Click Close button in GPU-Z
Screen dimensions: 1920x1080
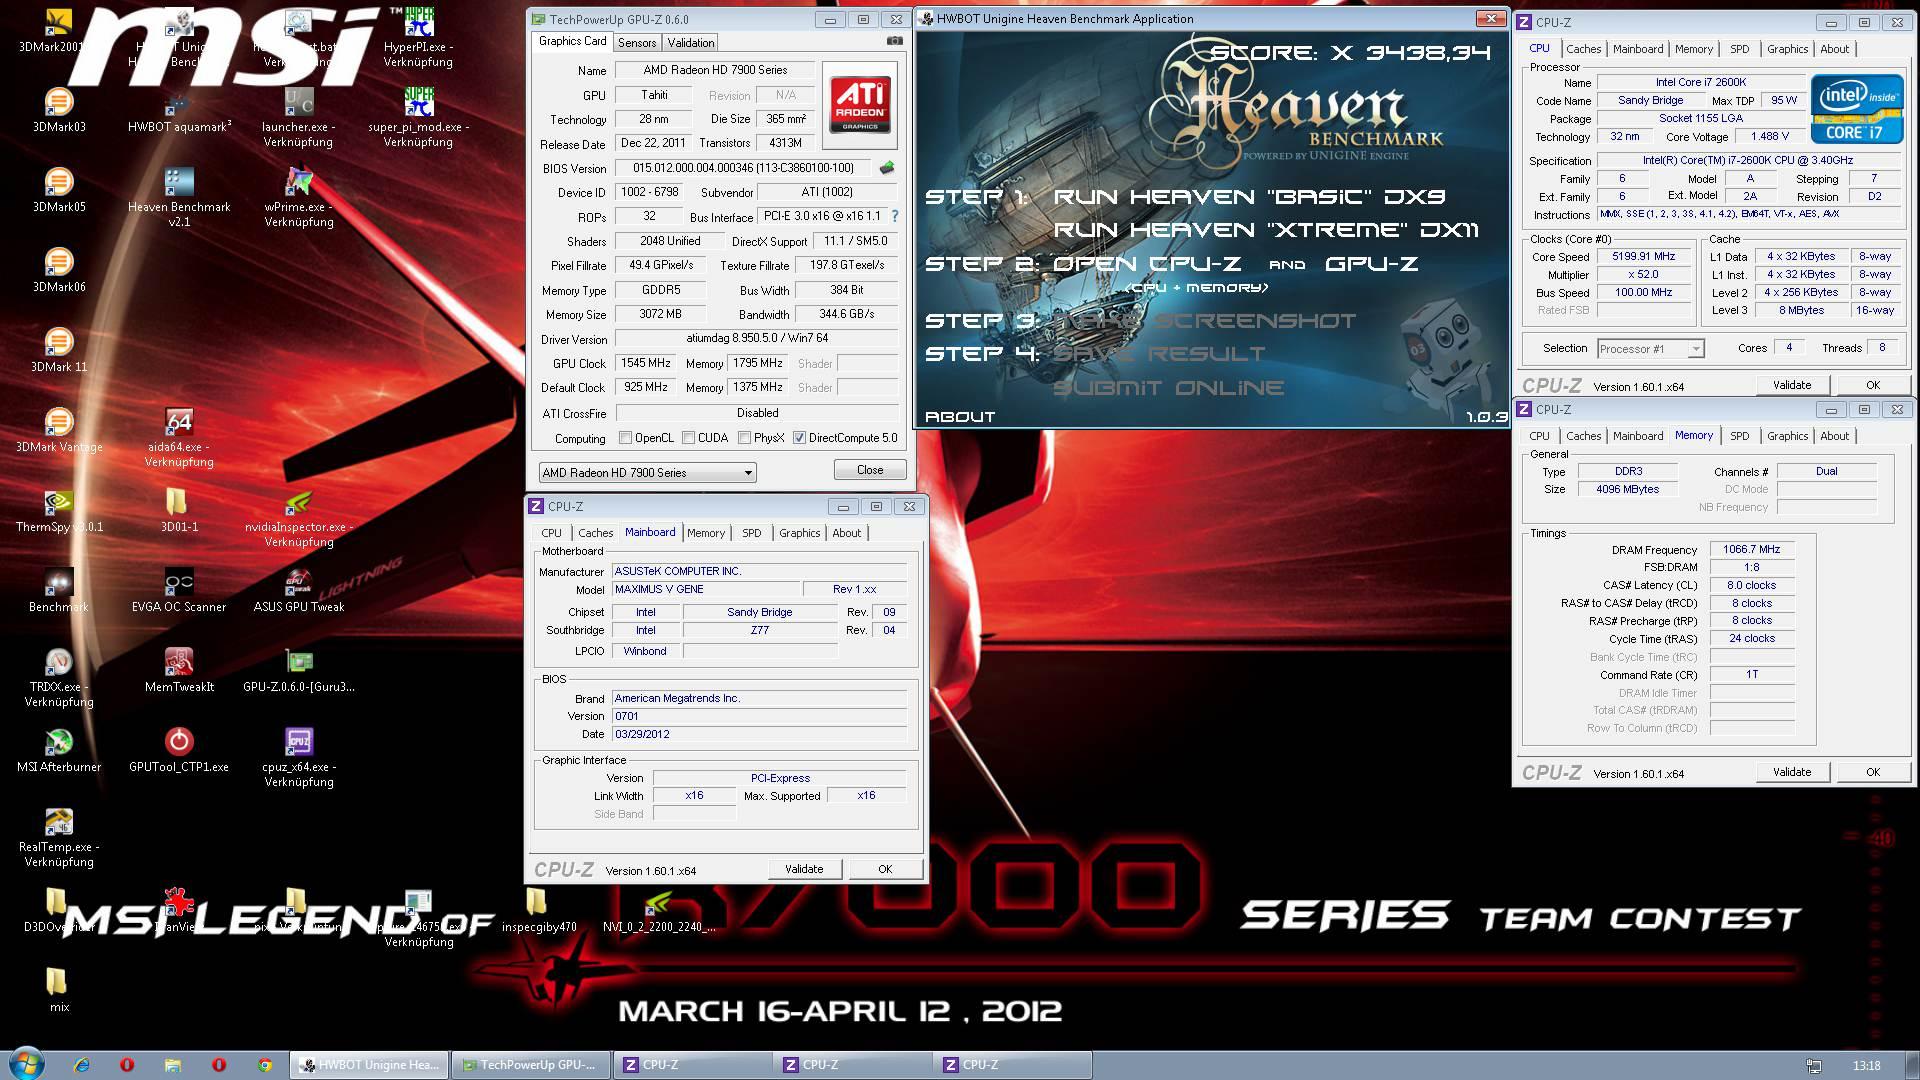[870, 470]
